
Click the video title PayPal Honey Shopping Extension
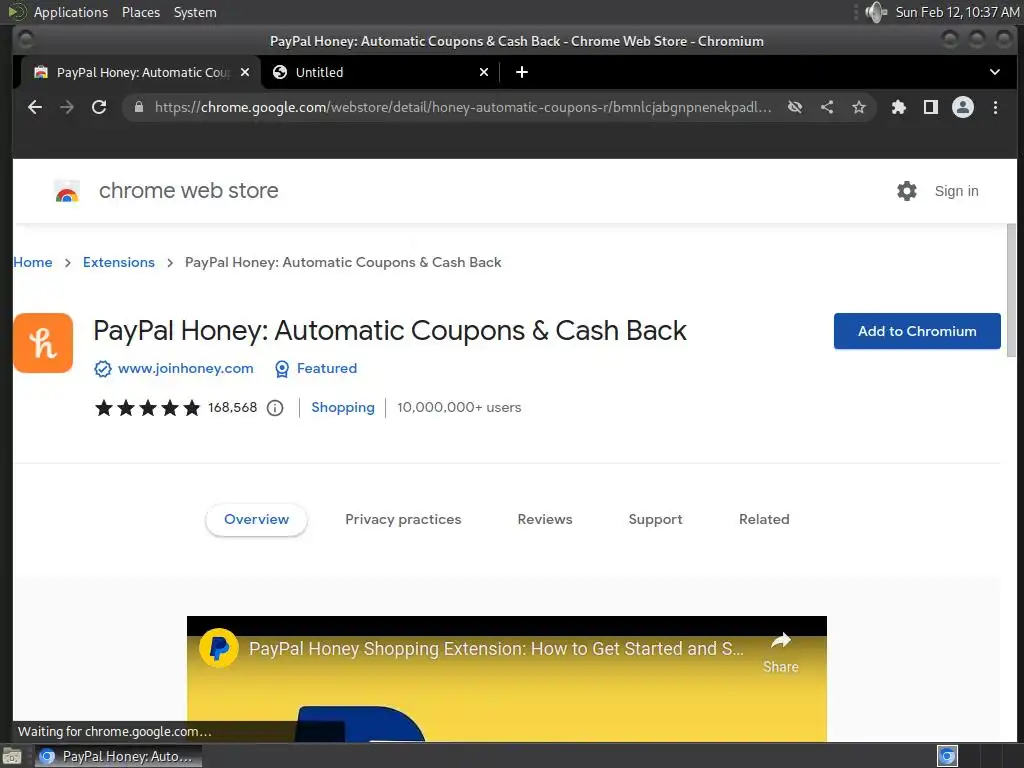pyautogui.click(x=496, y=648)
